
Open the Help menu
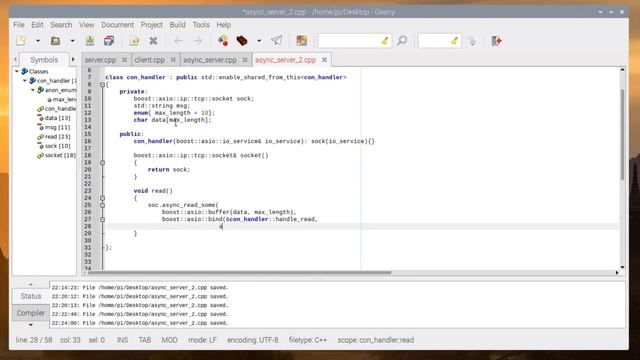click(x=224, y=25)
